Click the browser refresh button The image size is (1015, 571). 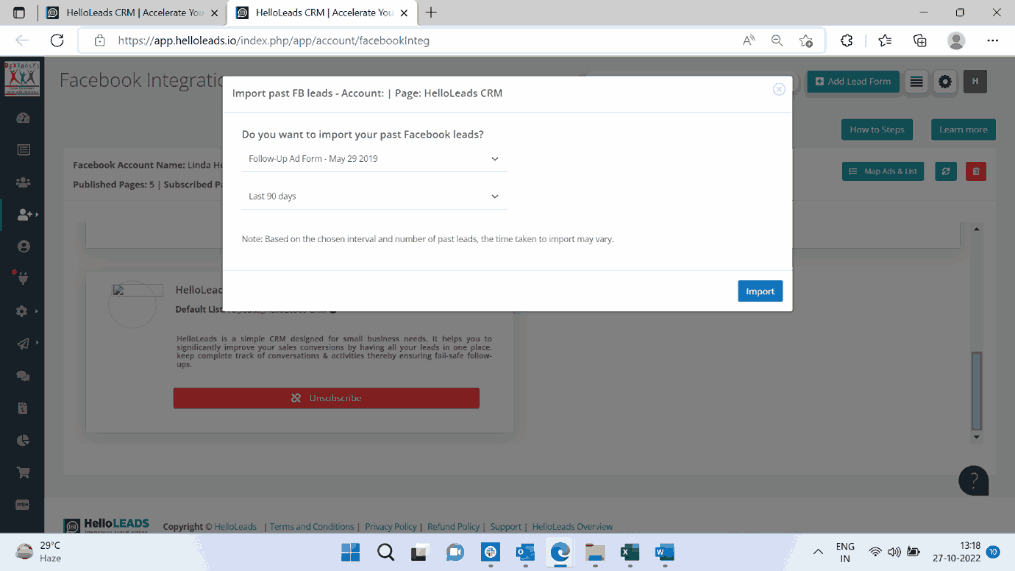point(57,40)
